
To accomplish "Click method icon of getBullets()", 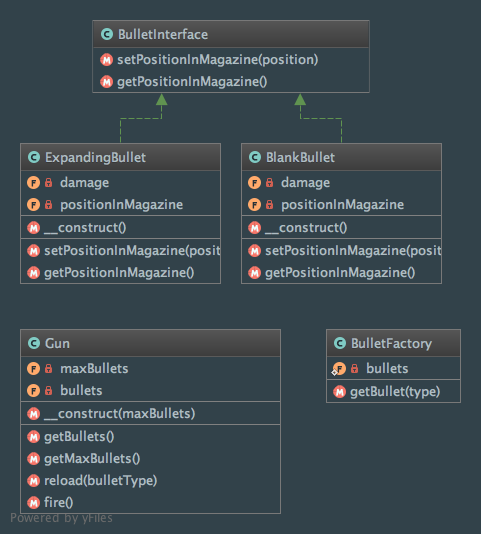I will [33, 437].
